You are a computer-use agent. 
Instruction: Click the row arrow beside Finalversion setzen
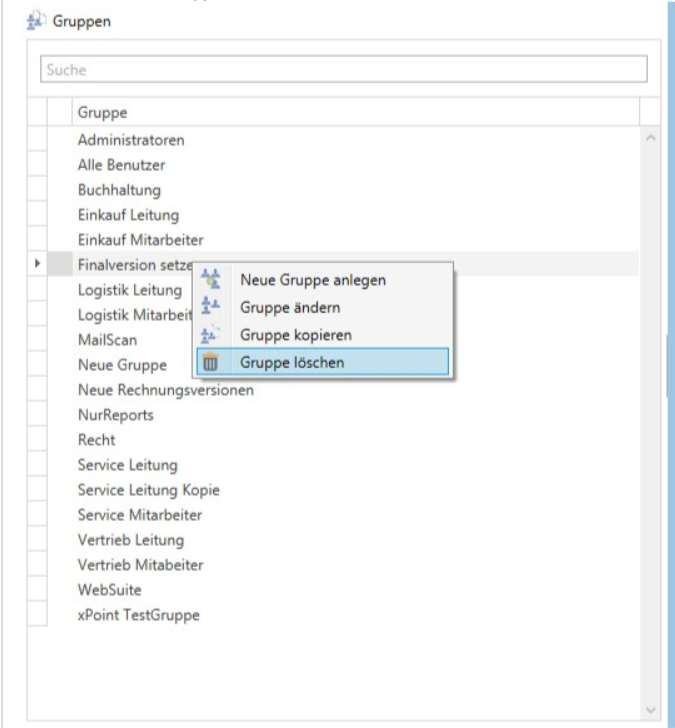(37, 264)
